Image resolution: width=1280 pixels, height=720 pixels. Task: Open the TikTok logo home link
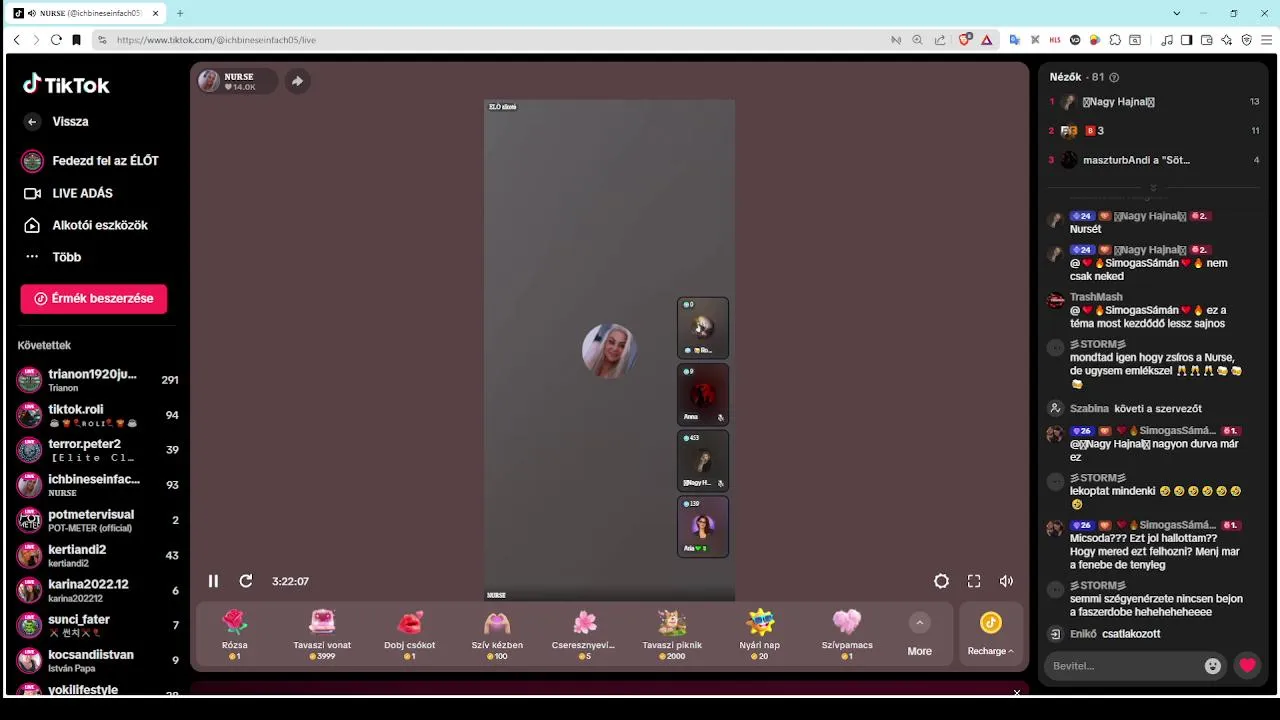[66, 85]
